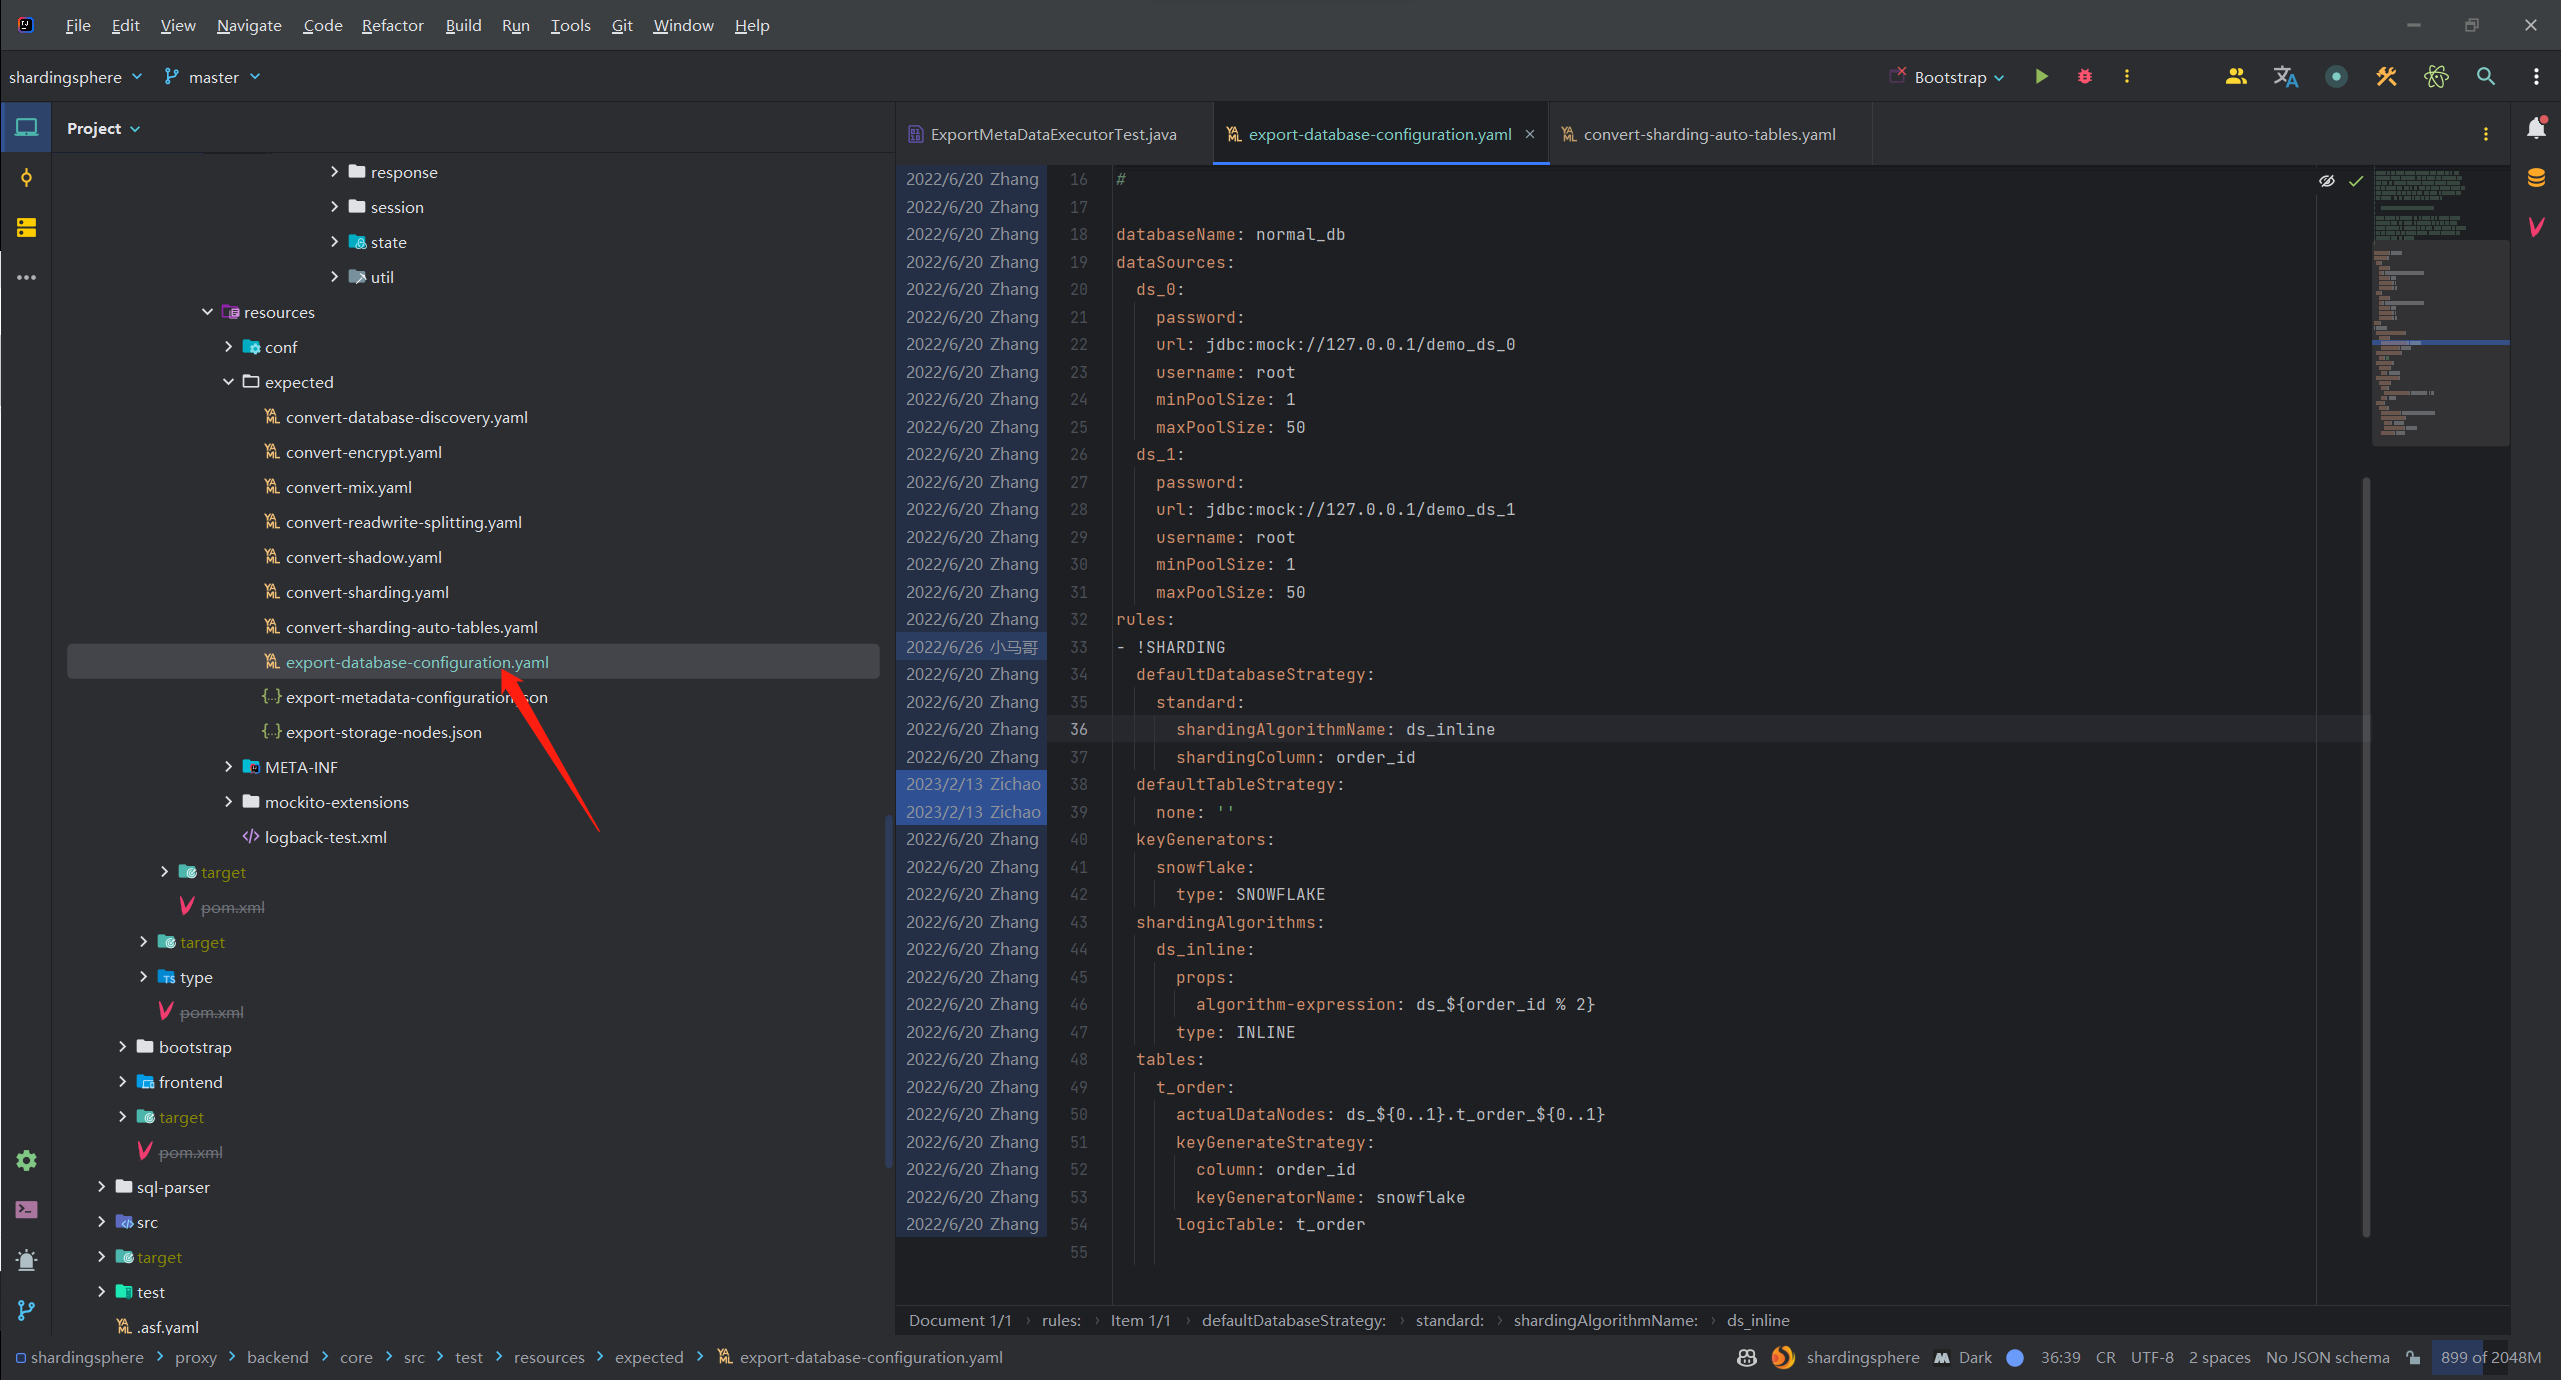Open the master branch dropdown
The image size is (2561, 1380).
pos(213,77)
